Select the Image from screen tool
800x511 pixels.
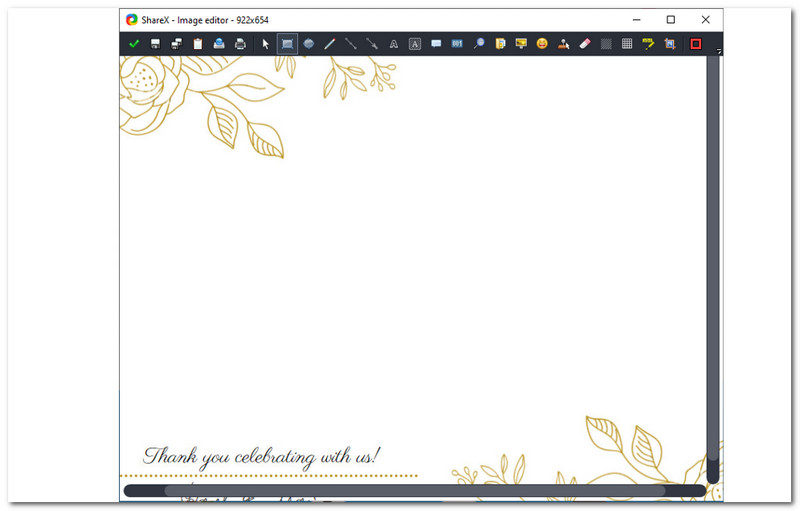pos(521,44)
